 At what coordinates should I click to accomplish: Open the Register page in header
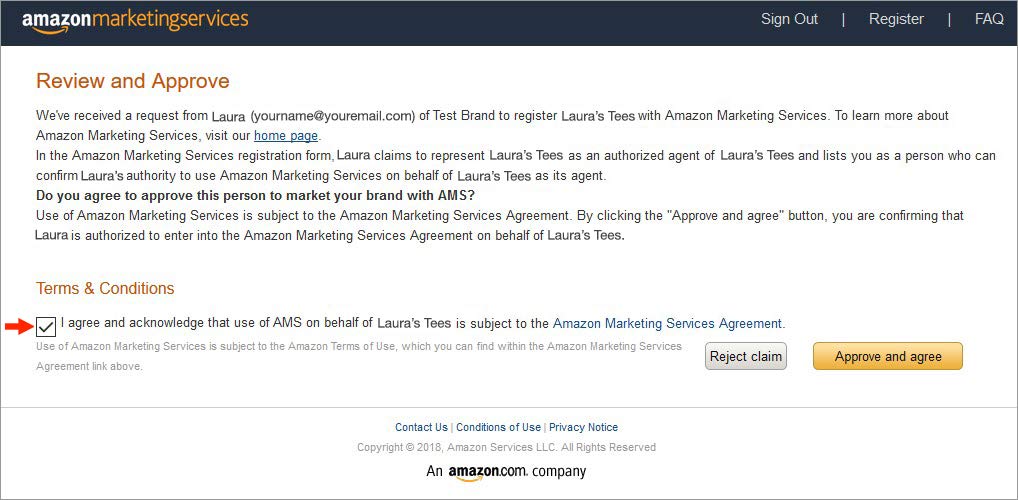click(x=896, y=20)
